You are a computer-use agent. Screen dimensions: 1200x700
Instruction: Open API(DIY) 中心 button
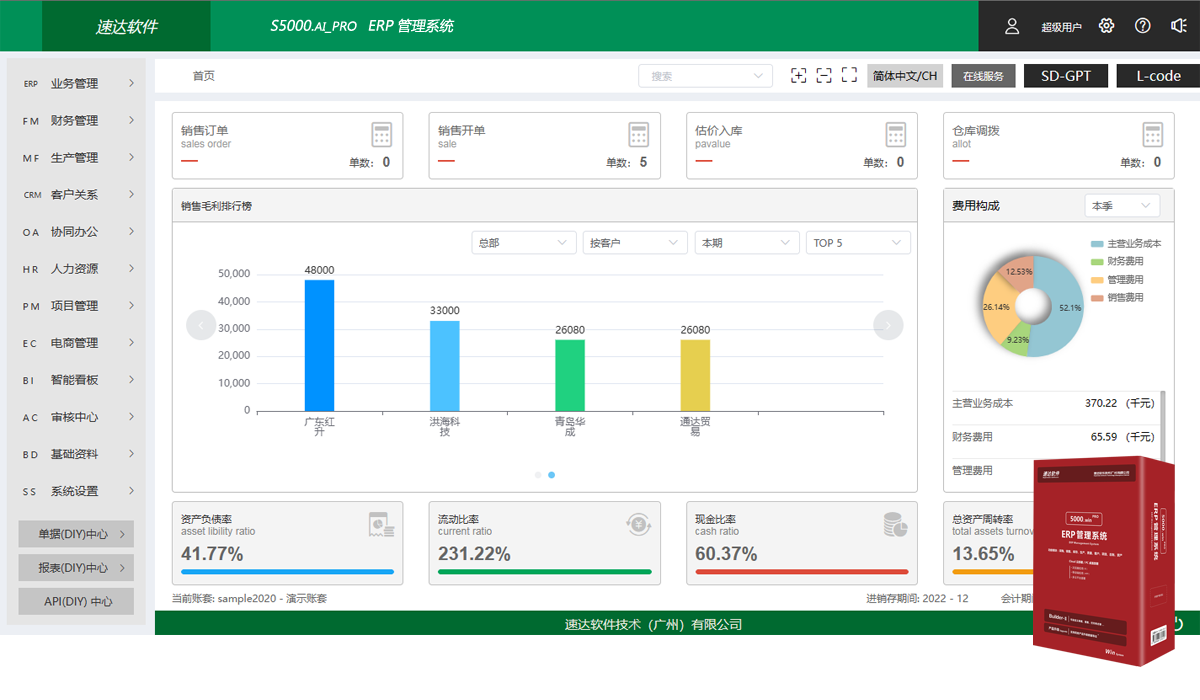[x=76, y=602]
